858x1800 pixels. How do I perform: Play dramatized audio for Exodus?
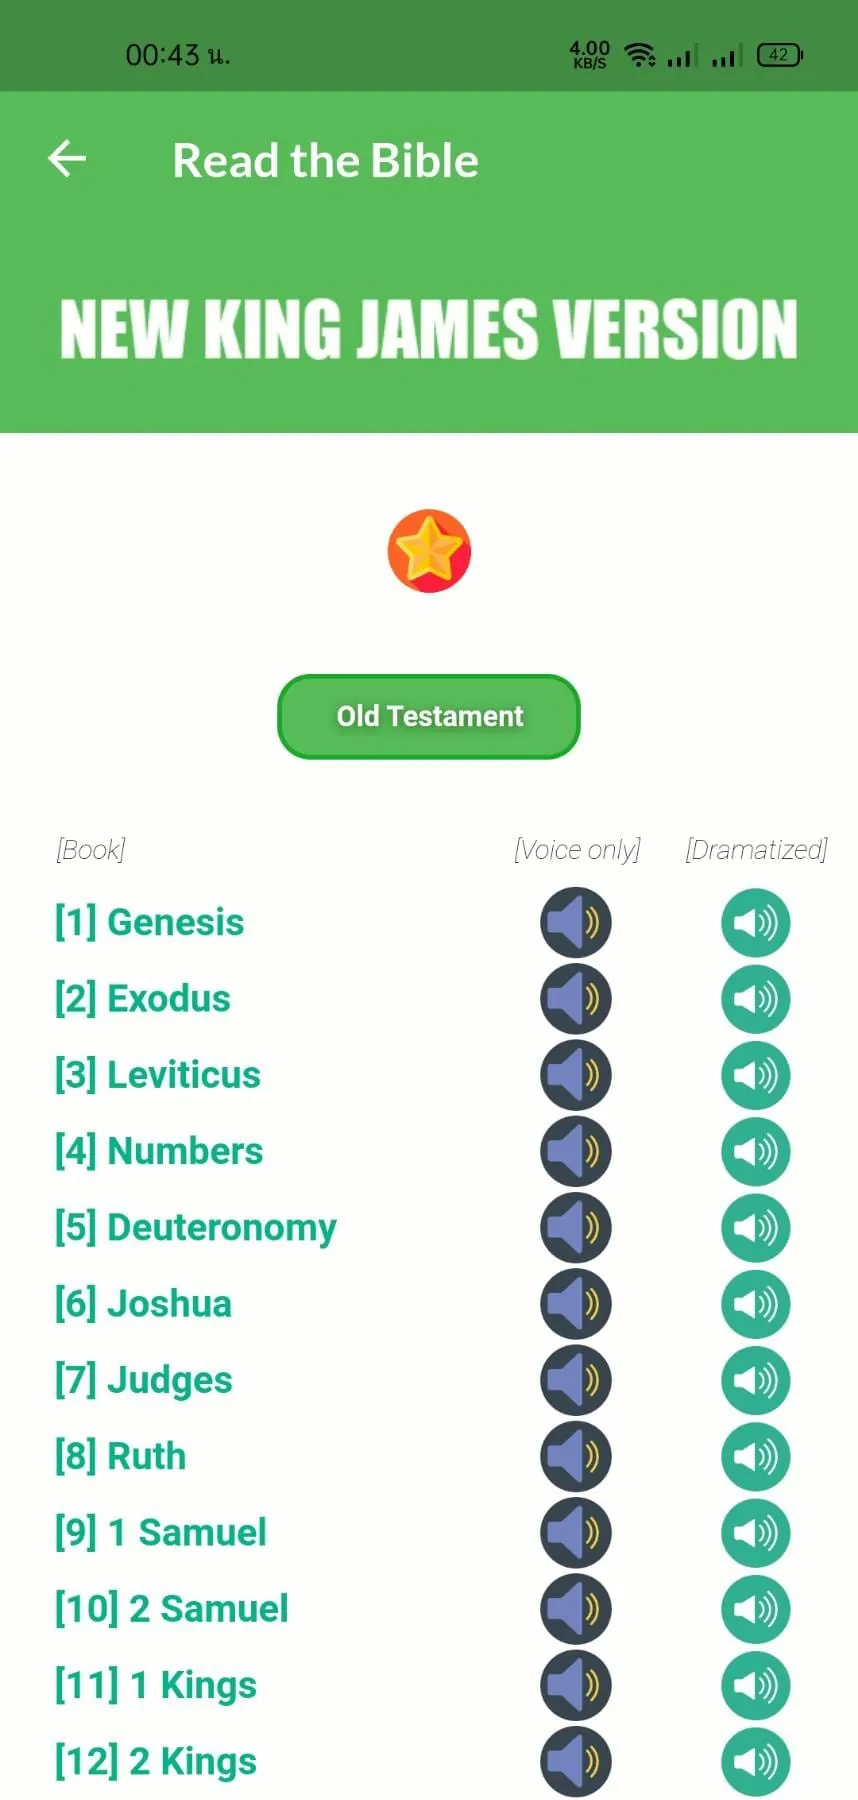[756, 999]
